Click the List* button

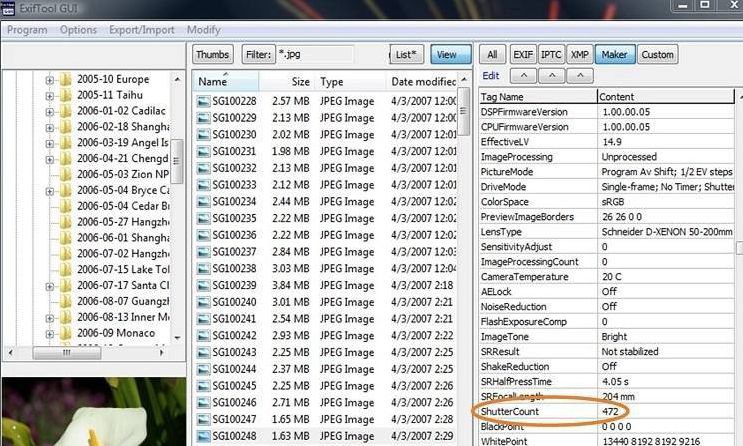tap(407, 55)
